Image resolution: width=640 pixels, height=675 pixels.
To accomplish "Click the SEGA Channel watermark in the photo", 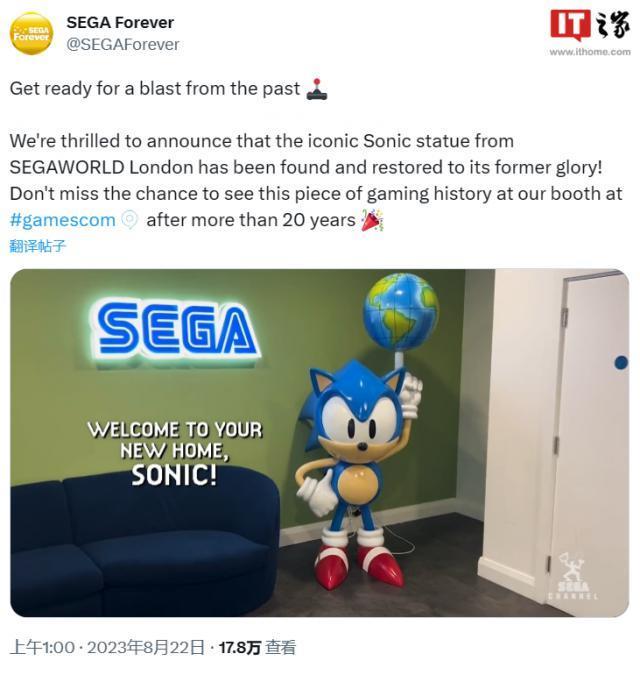I will coord(574,578).
